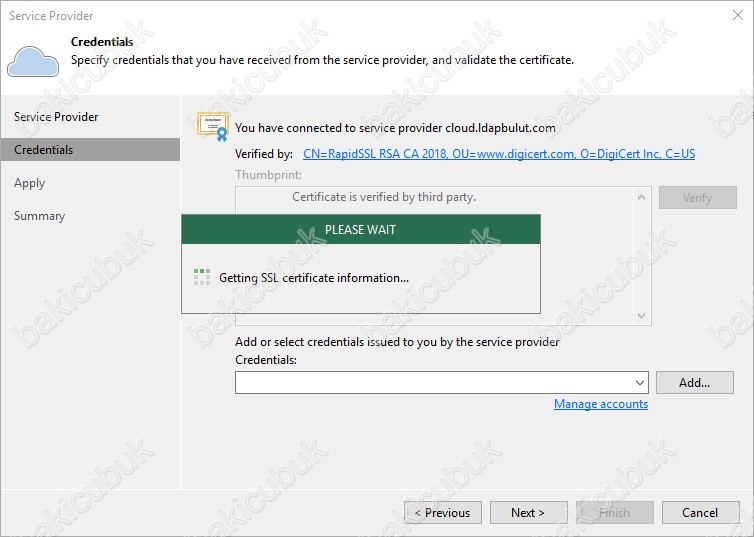The image size is (754, 537).
Task: Select the Service Provider wizard step
Action: point(56,117)
